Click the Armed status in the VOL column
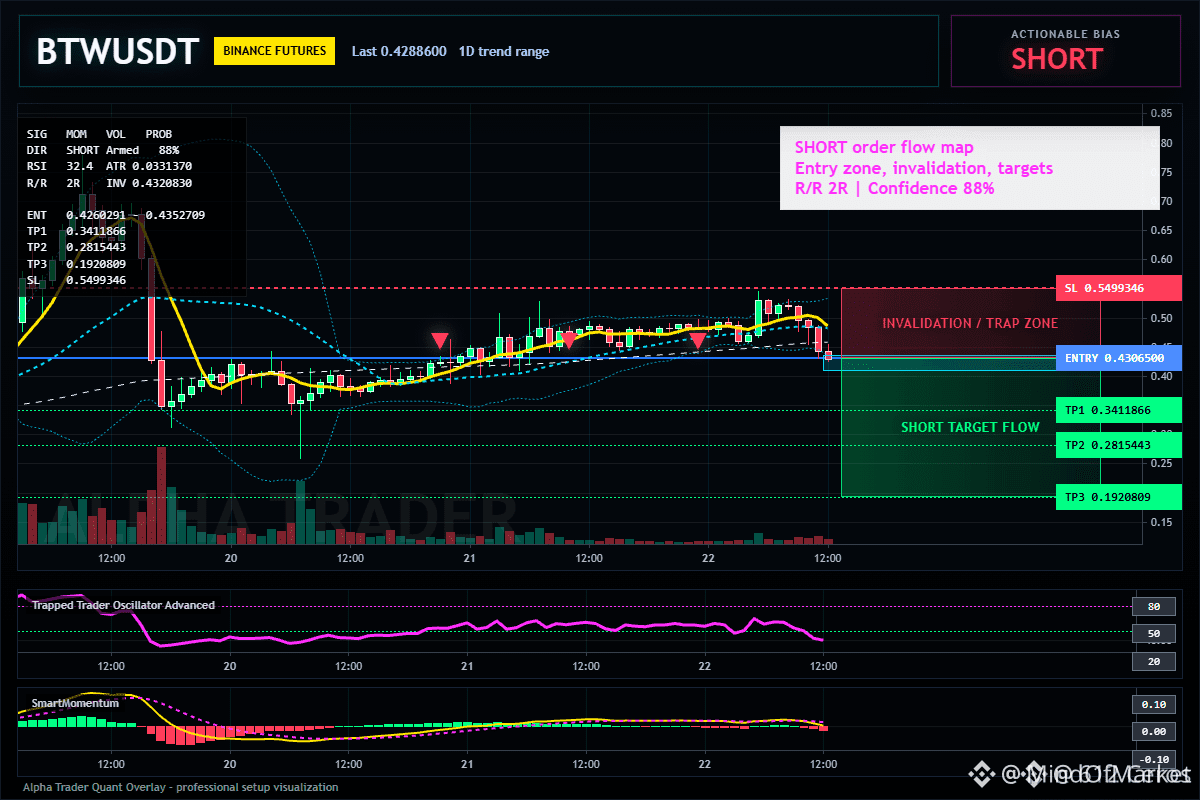This screenshot has width=1200, height=800. point(122,149)
